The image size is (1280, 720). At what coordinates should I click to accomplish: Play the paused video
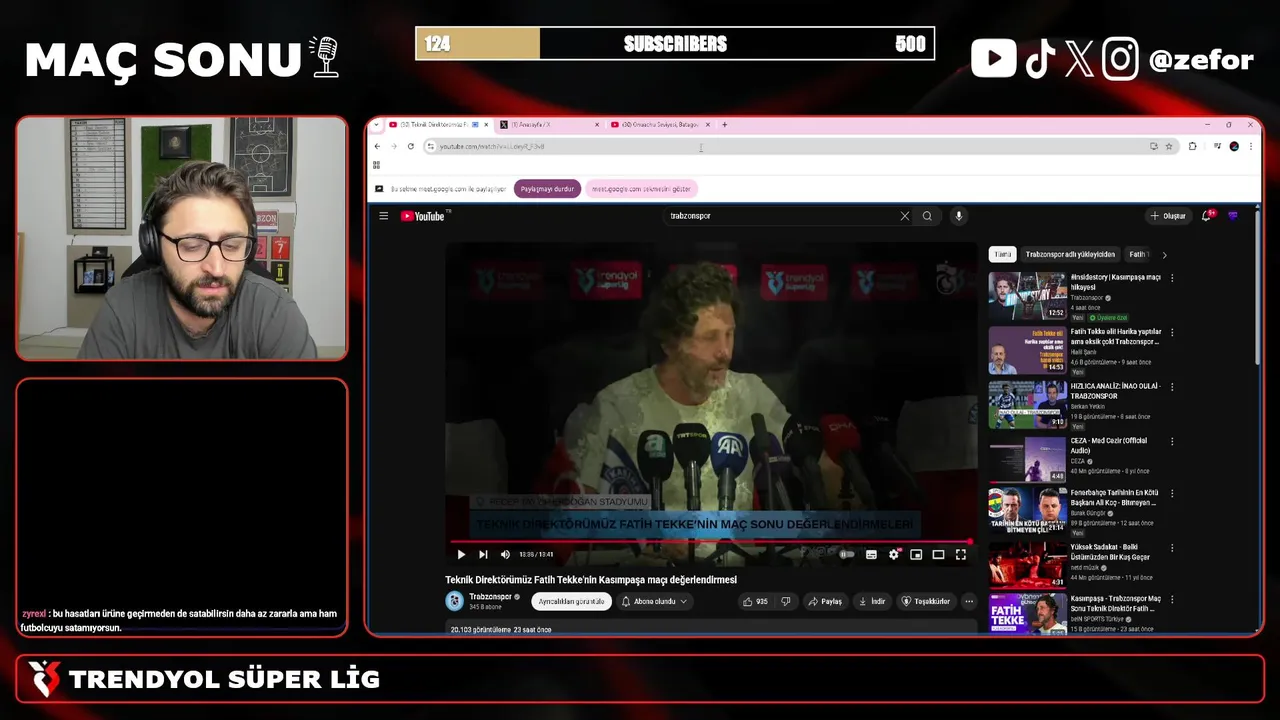(461, 554)
